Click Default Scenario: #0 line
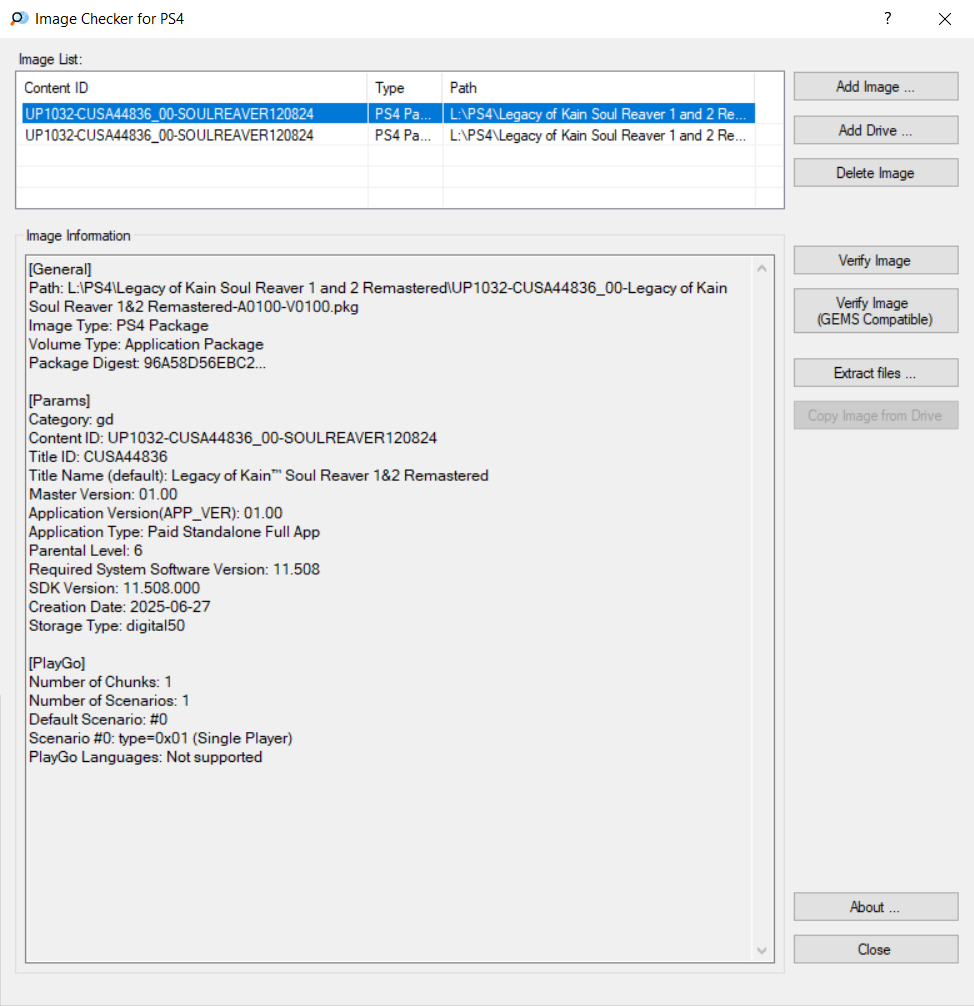974x1006 pixels. tap(98, 719)
